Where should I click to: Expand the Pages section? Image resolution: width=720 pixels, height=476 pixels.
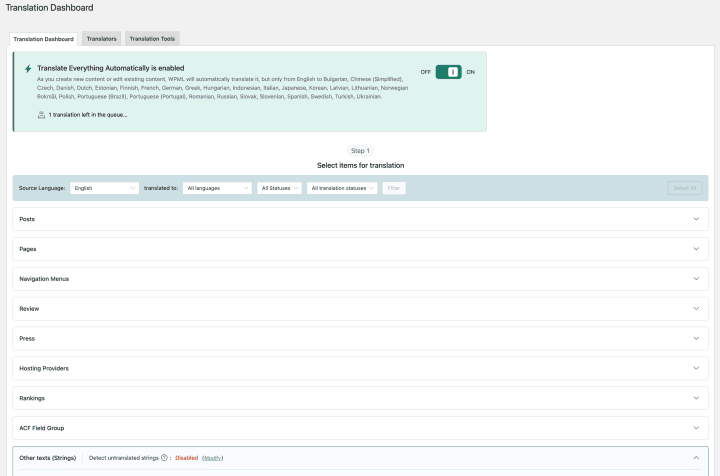click(360, 249)
